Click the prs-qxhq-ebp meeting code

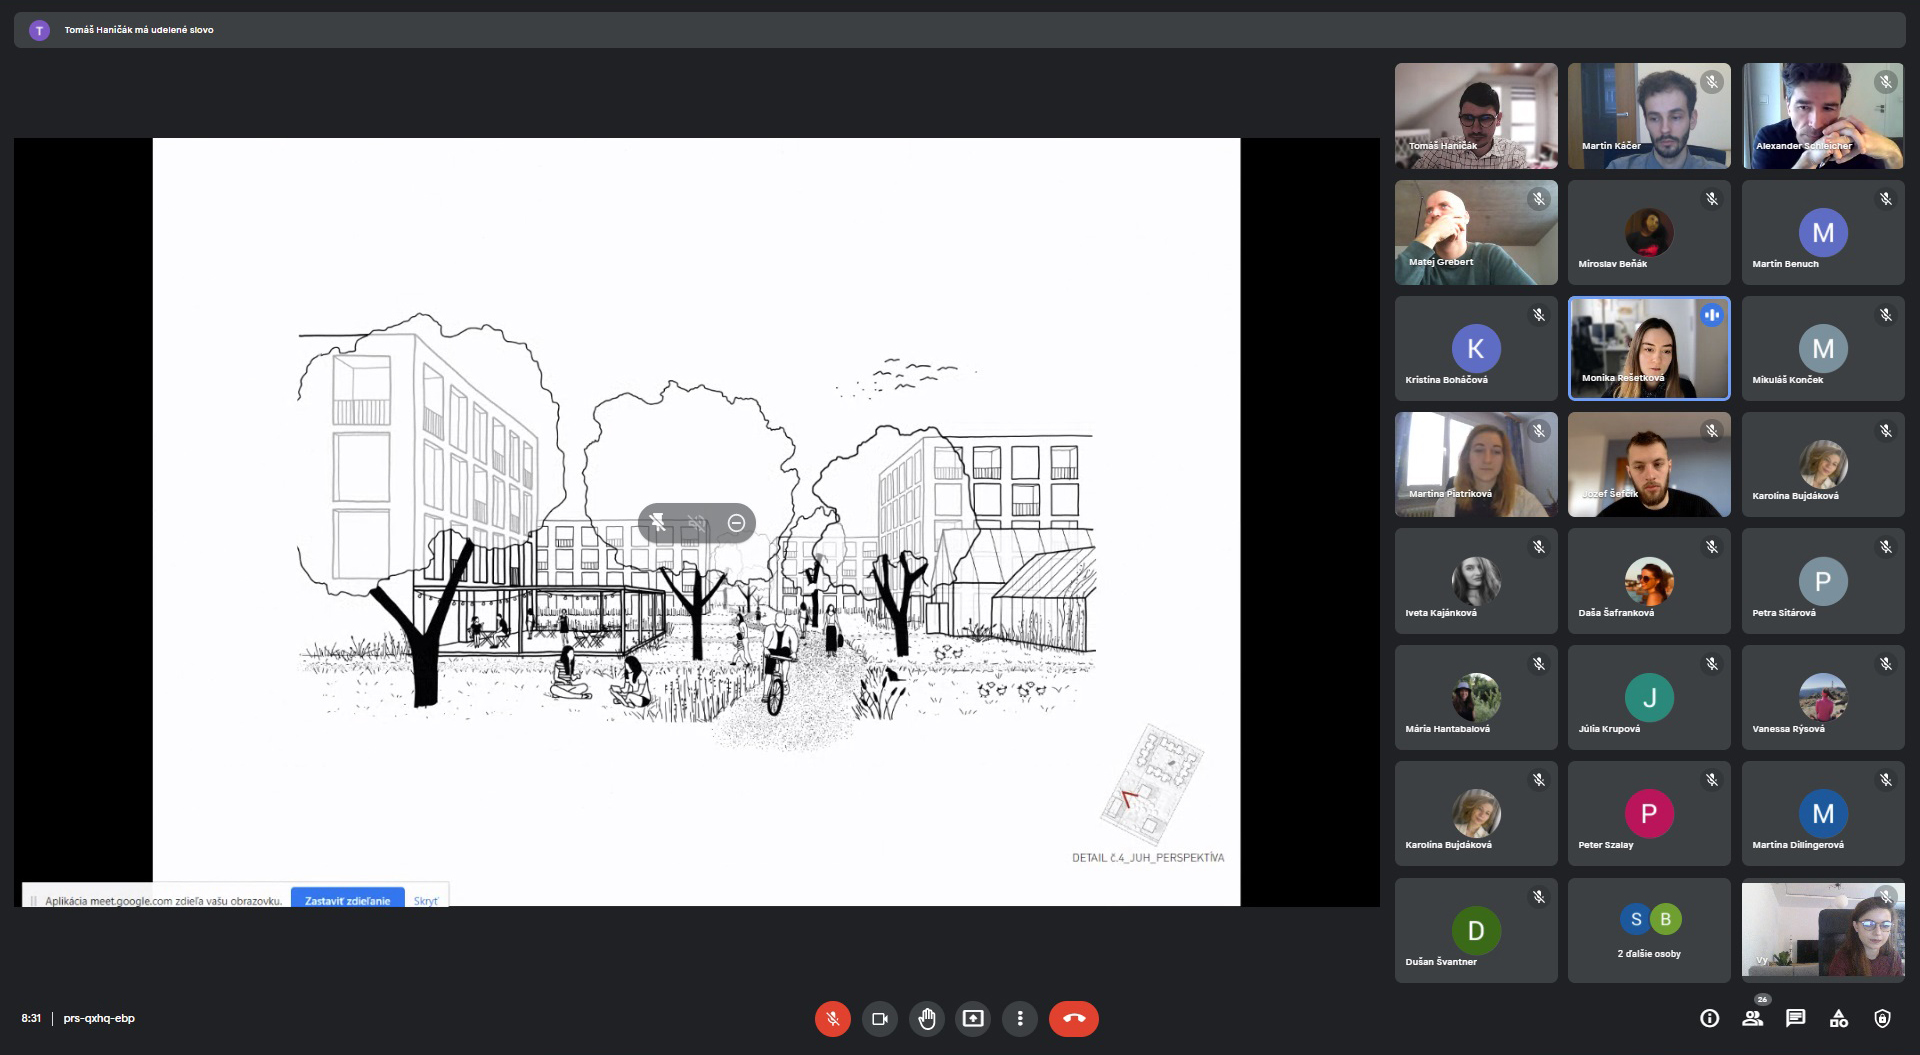click(99, 1018)
